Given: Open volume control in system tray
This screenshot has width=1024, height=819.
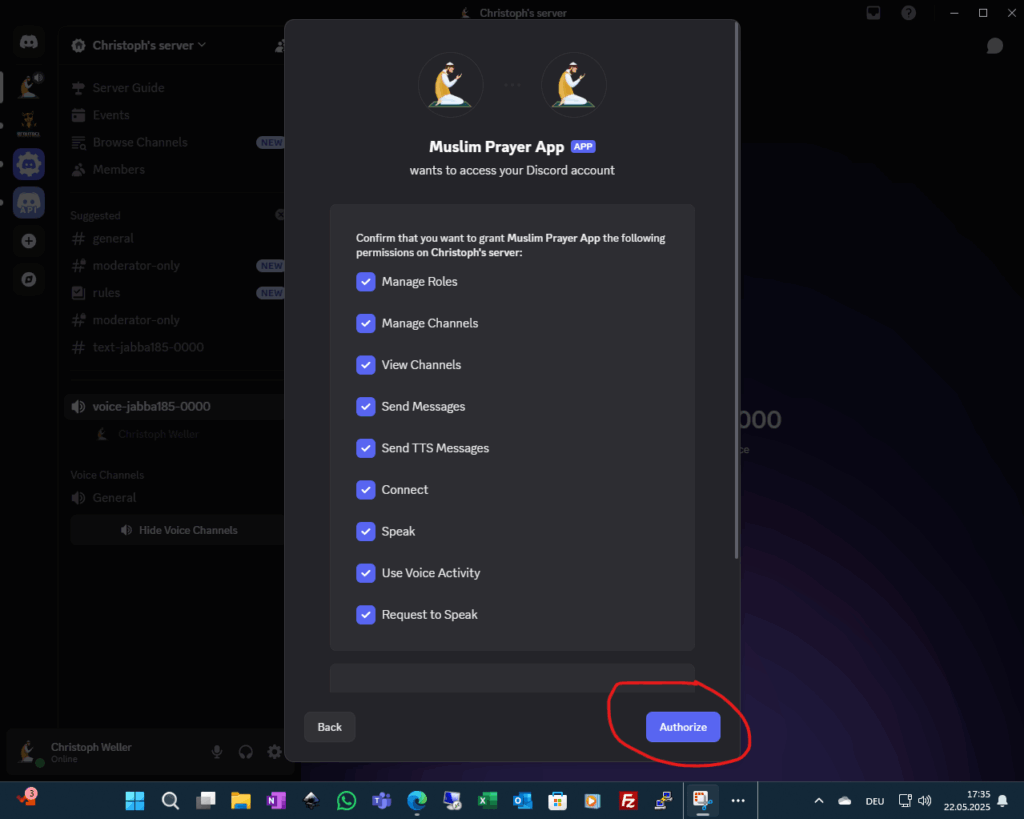Looking at the screenshot, I should [x=924, y=801].
